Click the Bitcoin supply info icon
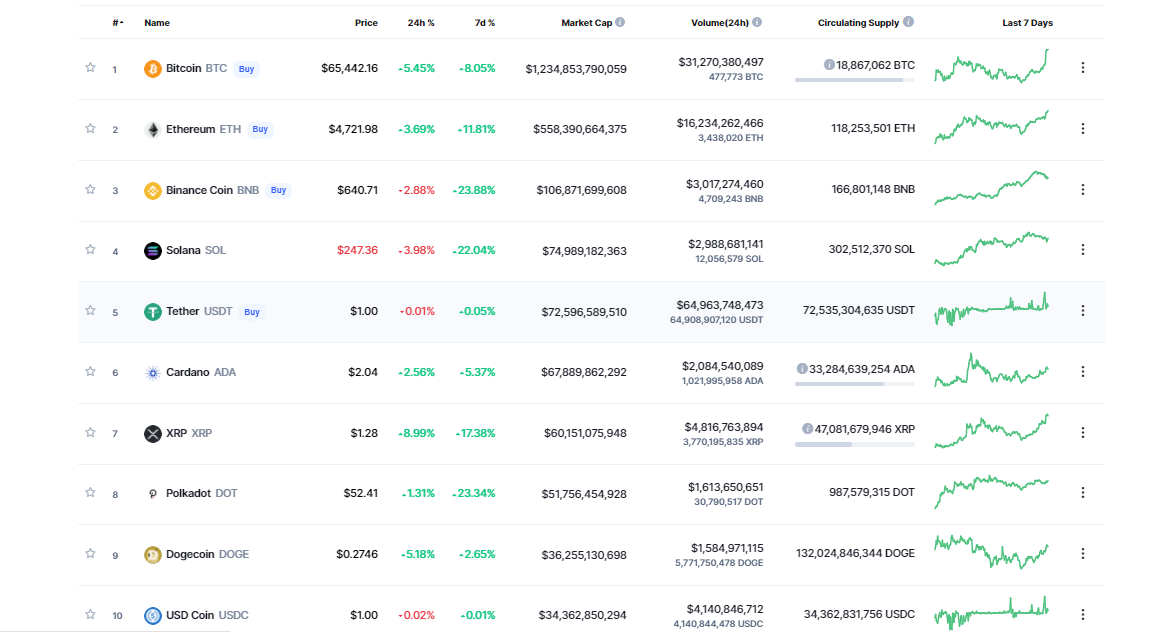Viewport: 1176px width, 632px height. point(829,65)
